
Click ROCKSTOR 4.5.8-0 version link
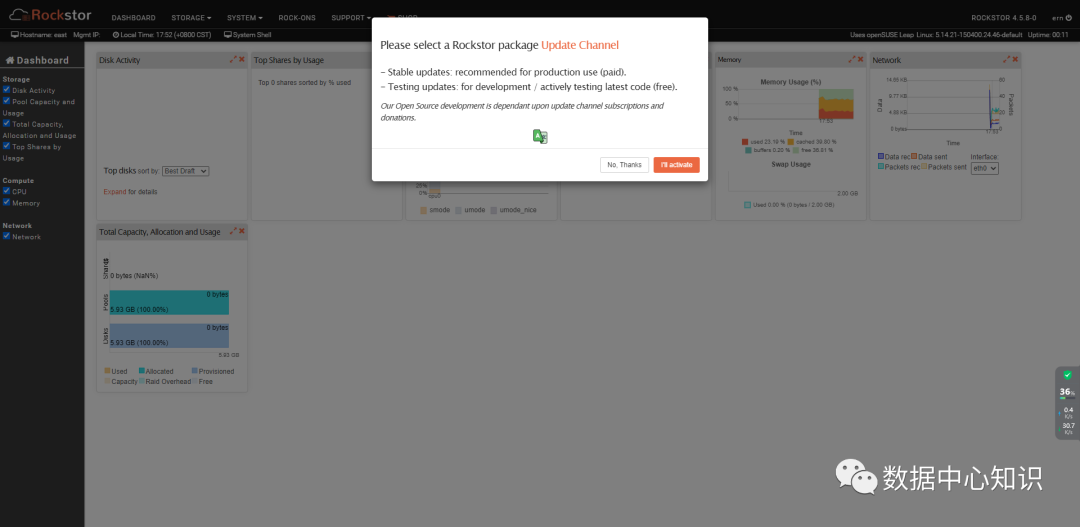[1004, 18]
